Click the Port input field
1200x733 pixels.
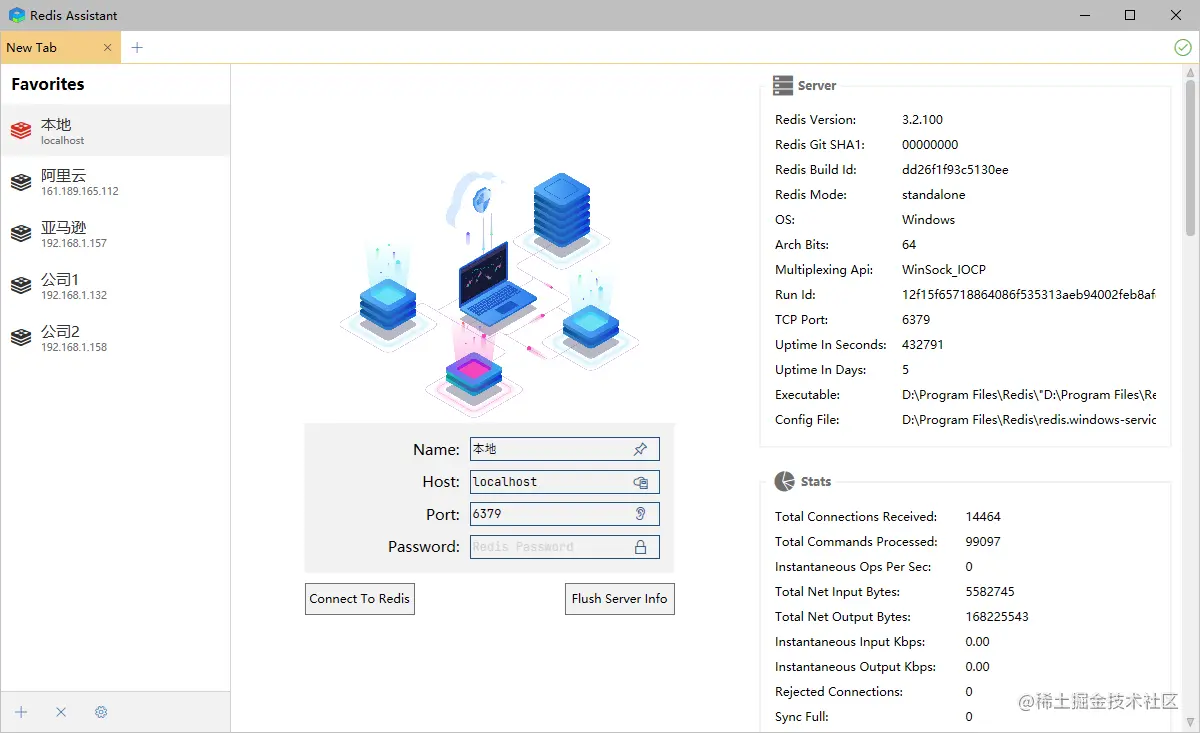pos(565,514)
